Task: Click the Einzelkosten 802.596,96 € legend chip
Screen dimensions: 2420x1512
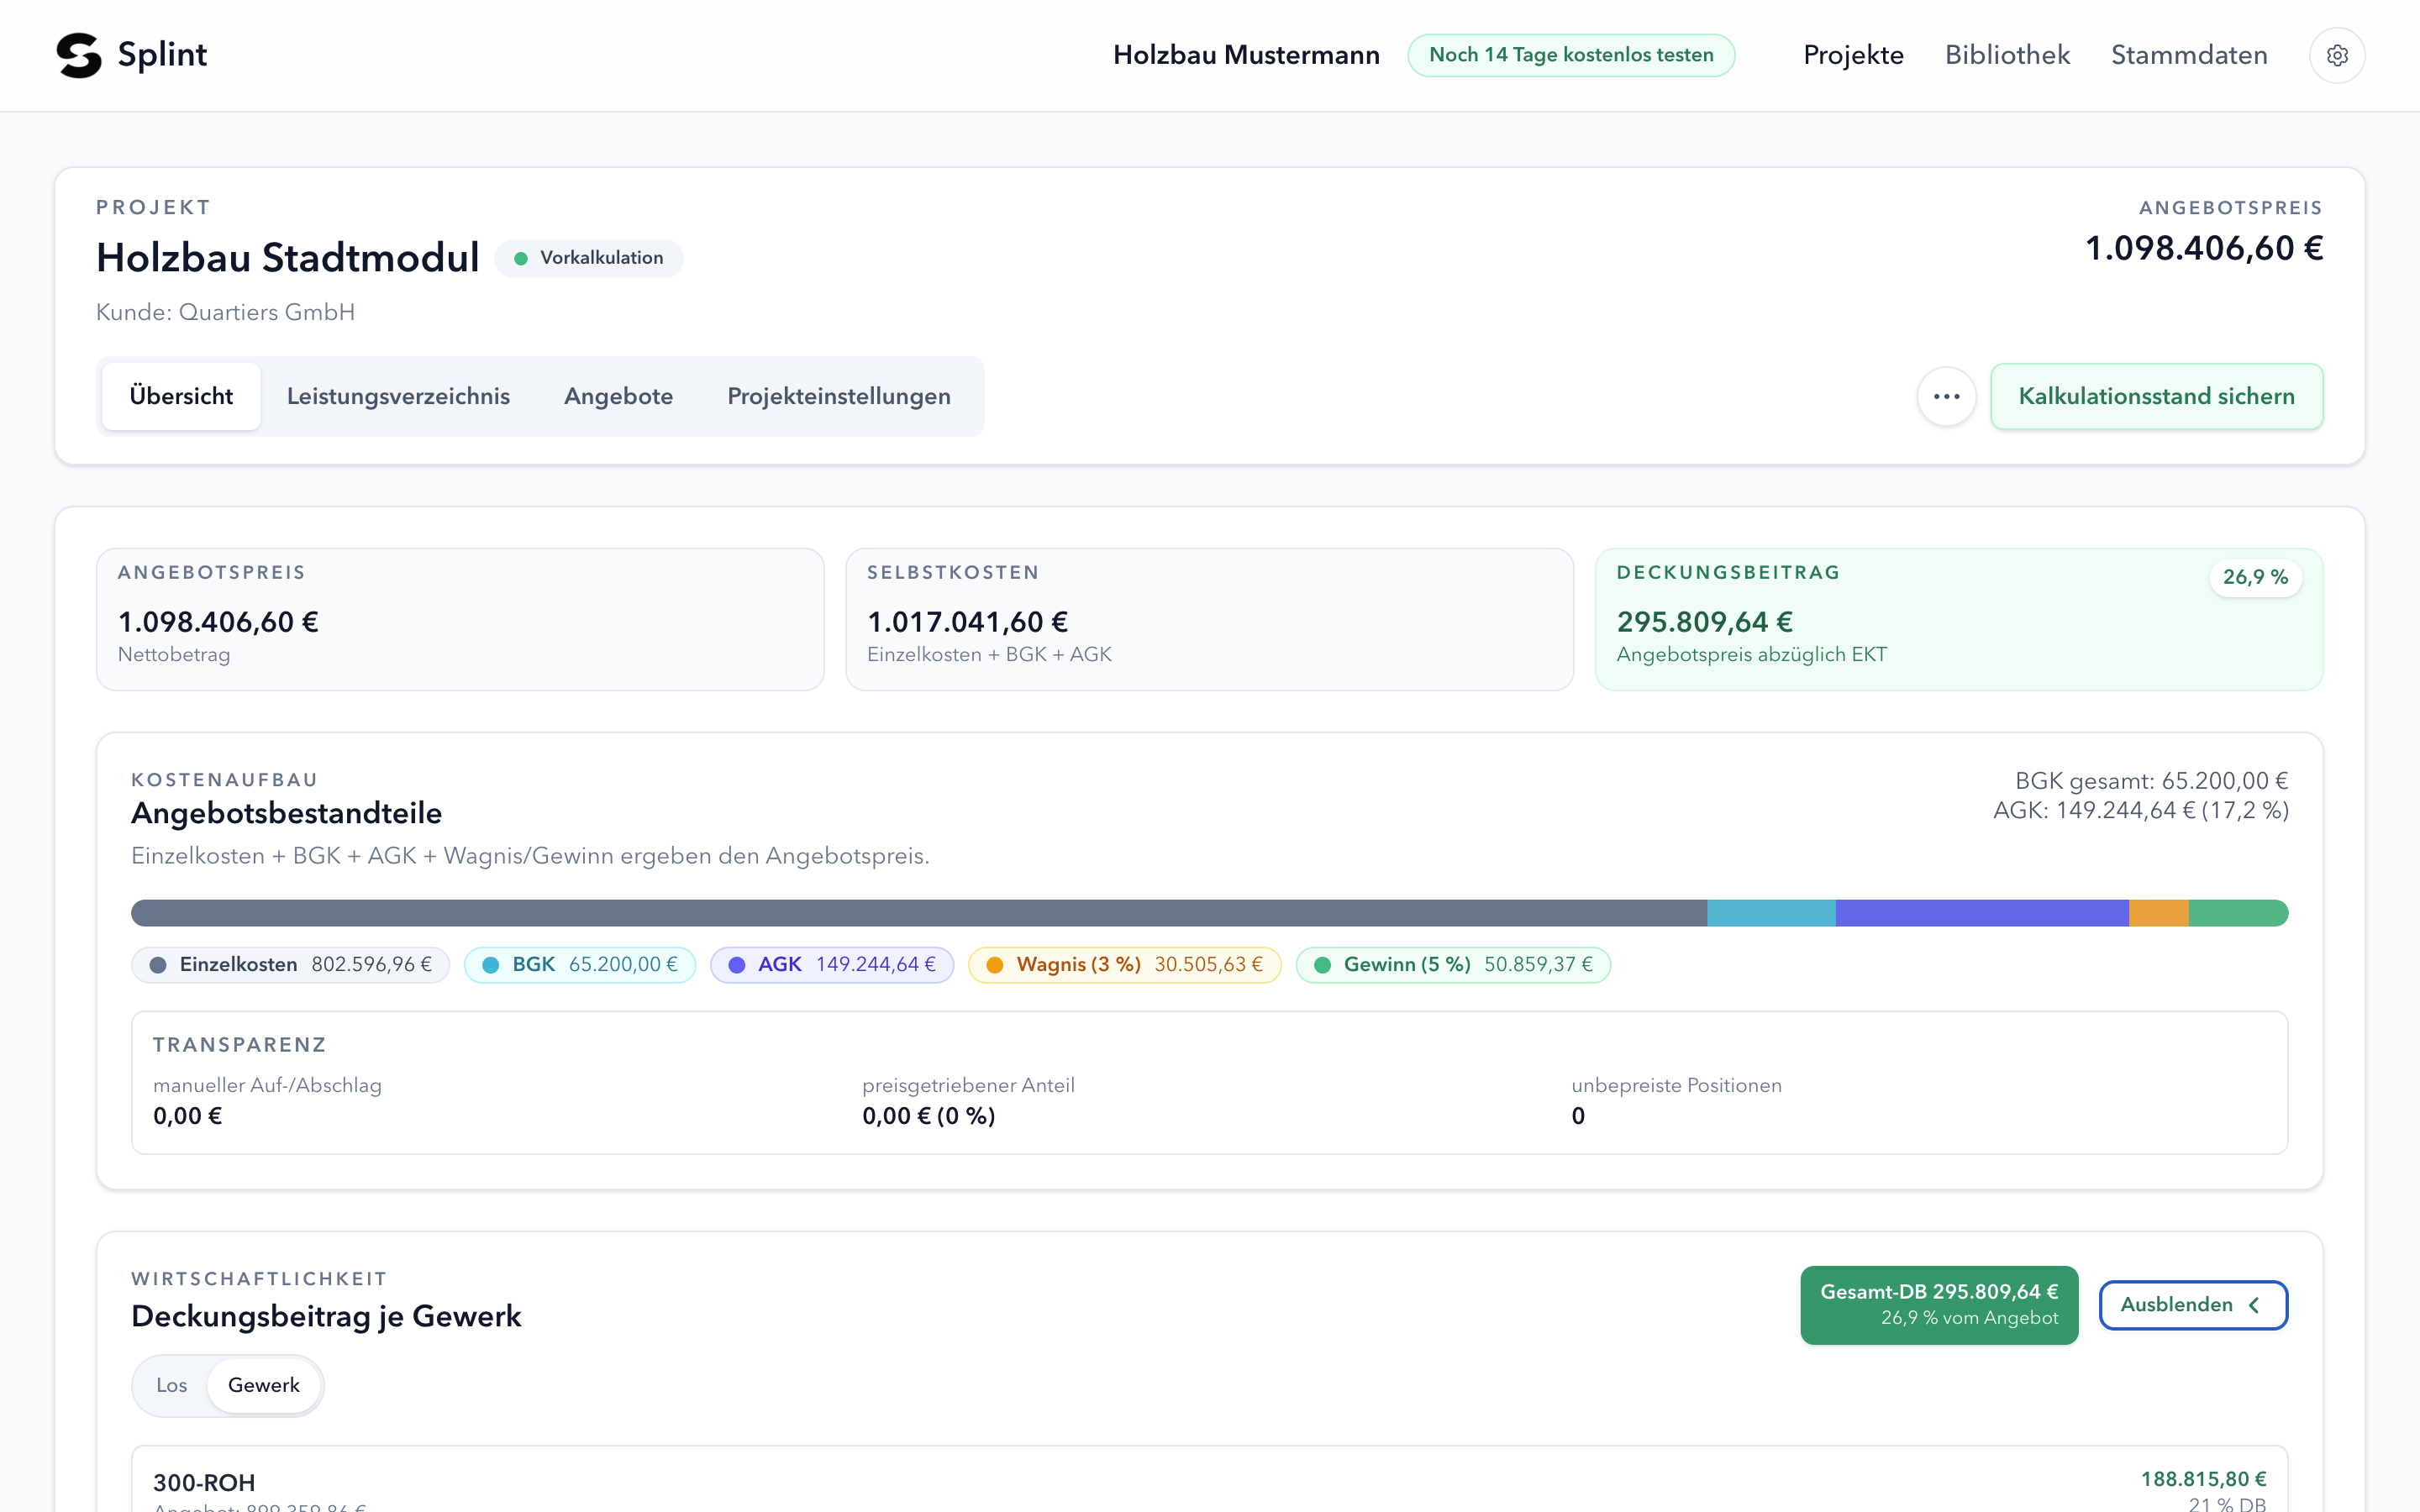Action: [290, 965]
